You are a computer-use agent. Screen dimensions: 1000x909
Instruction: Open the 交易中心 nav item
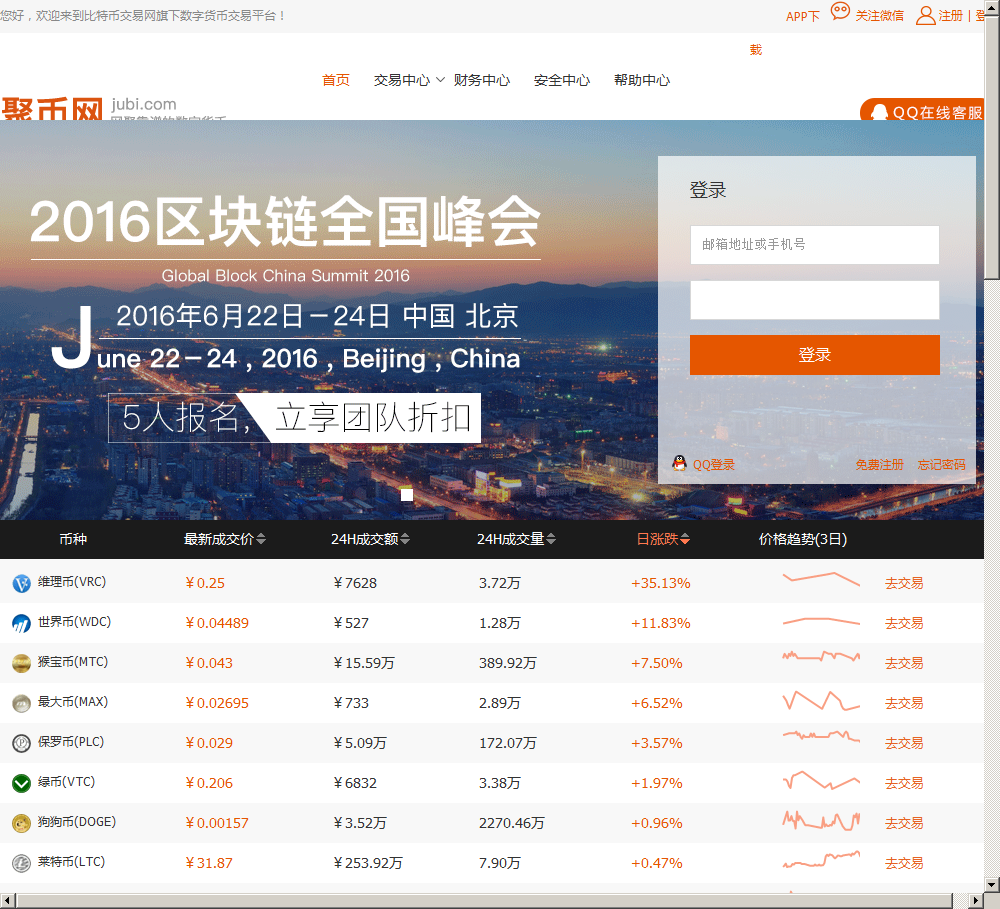pos(402,80)
